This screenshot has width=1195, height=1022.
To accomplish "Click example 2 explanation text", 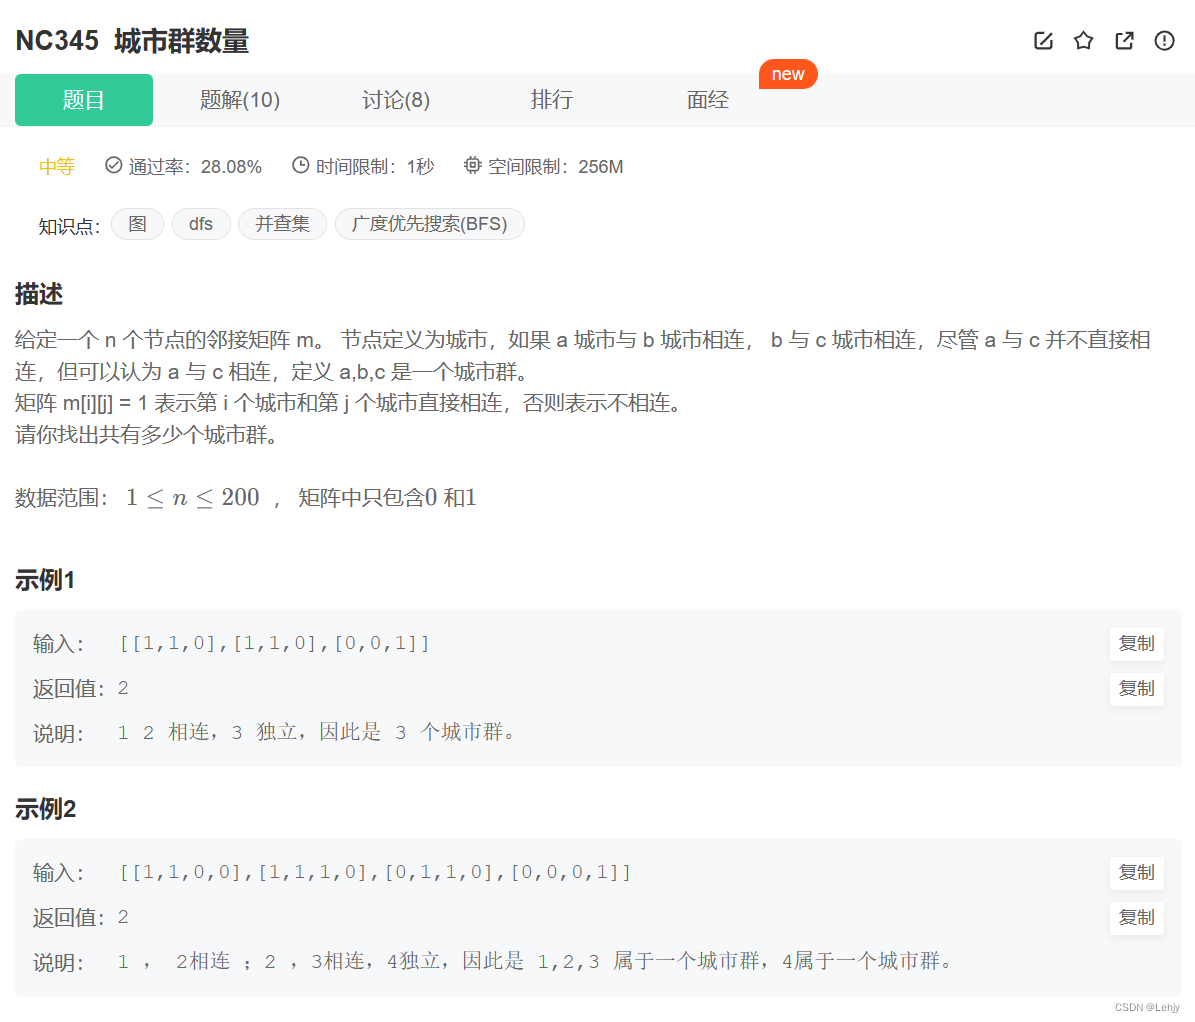I will click(537, 961).
